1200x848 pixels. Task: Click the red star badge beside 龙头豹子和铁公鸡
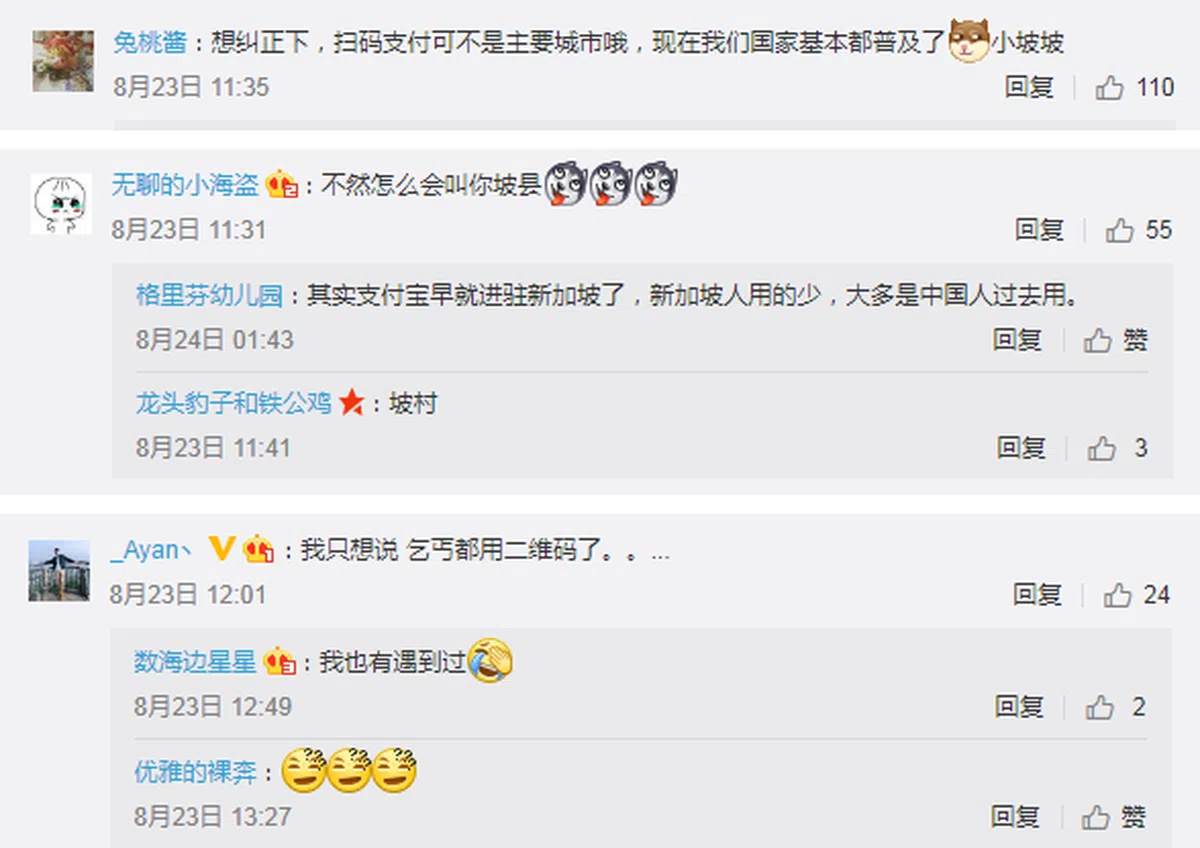(351, 404)
